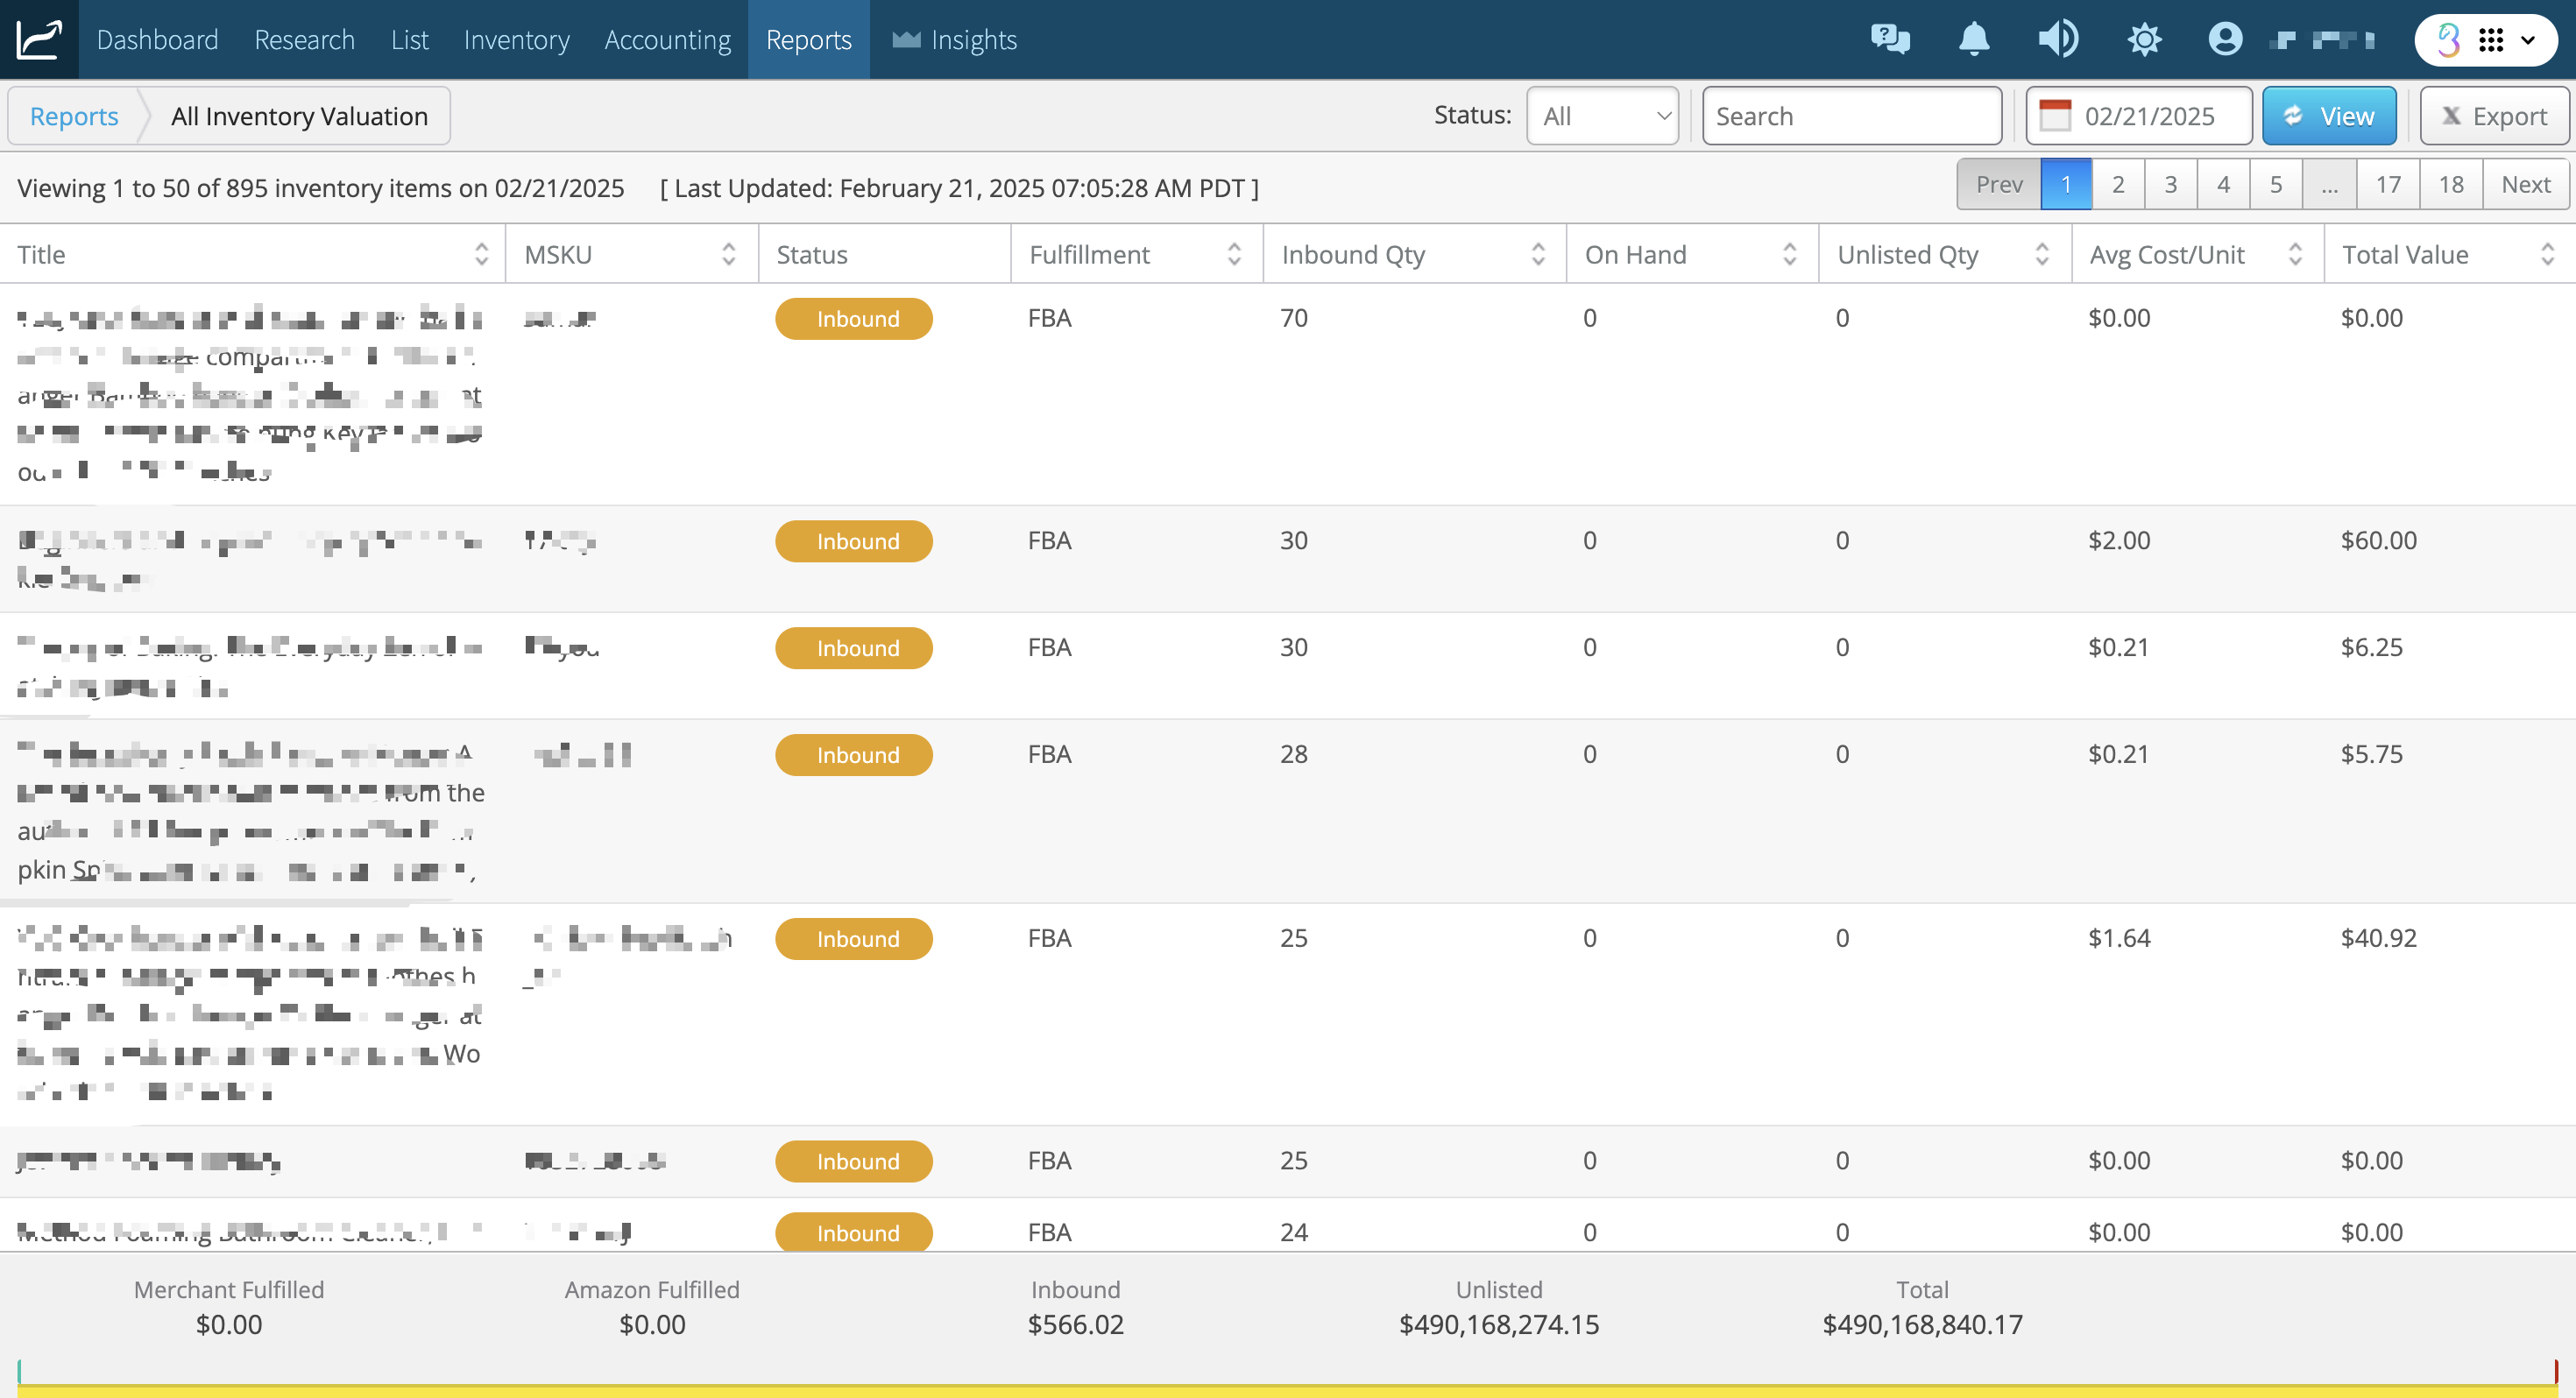This screenshot has height=1398, width=2576.
Task: Click the announcements speaker icon
Action: coord(2058,40)
